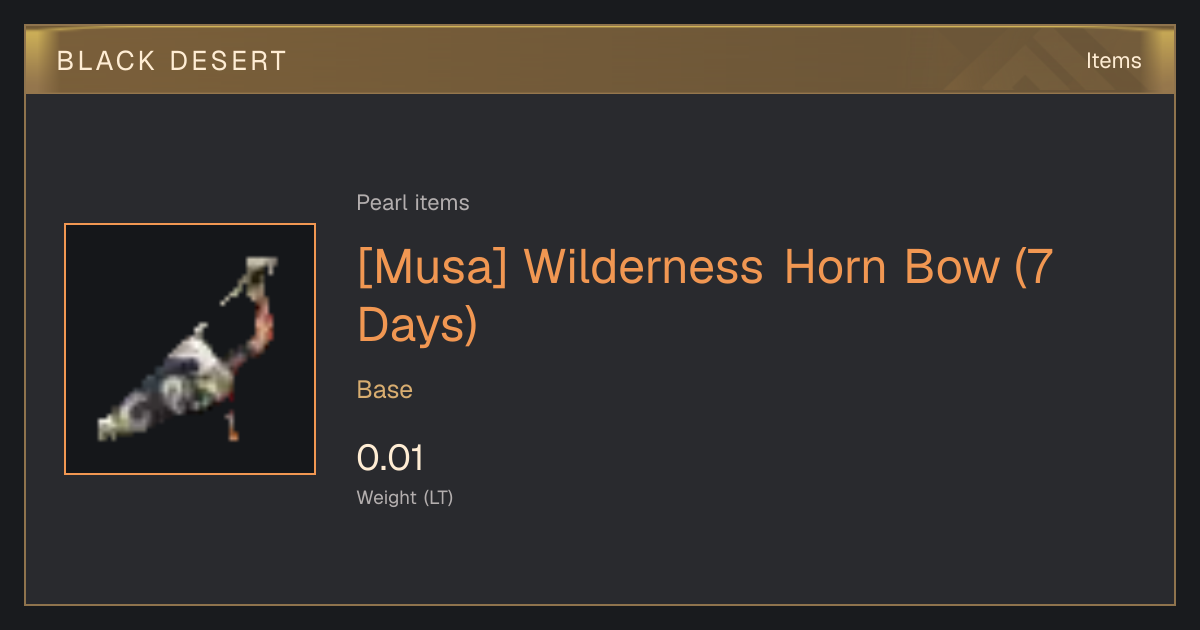Image resolution: width=1200 pixels, height=630 pixels.
Task: Click the 0.01 weight value
Action: (x=391, y=459)
